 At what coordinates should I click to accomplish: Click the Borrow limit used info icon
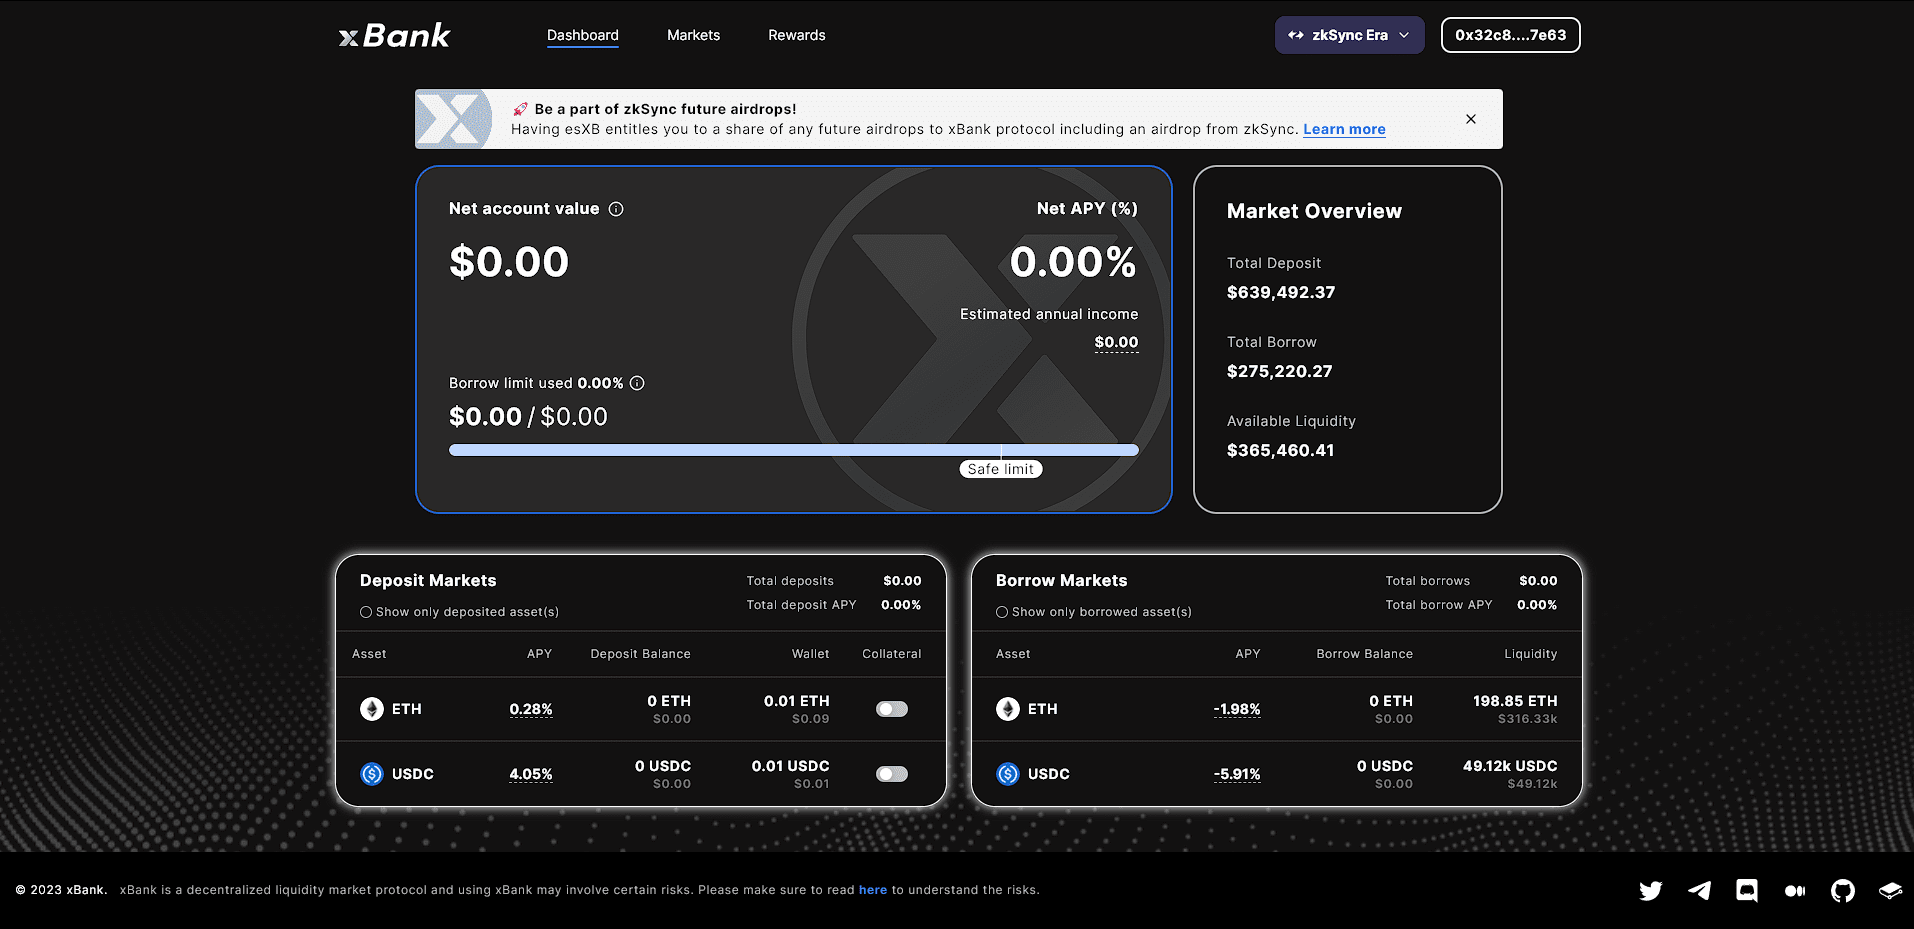(x=637, y=383)
